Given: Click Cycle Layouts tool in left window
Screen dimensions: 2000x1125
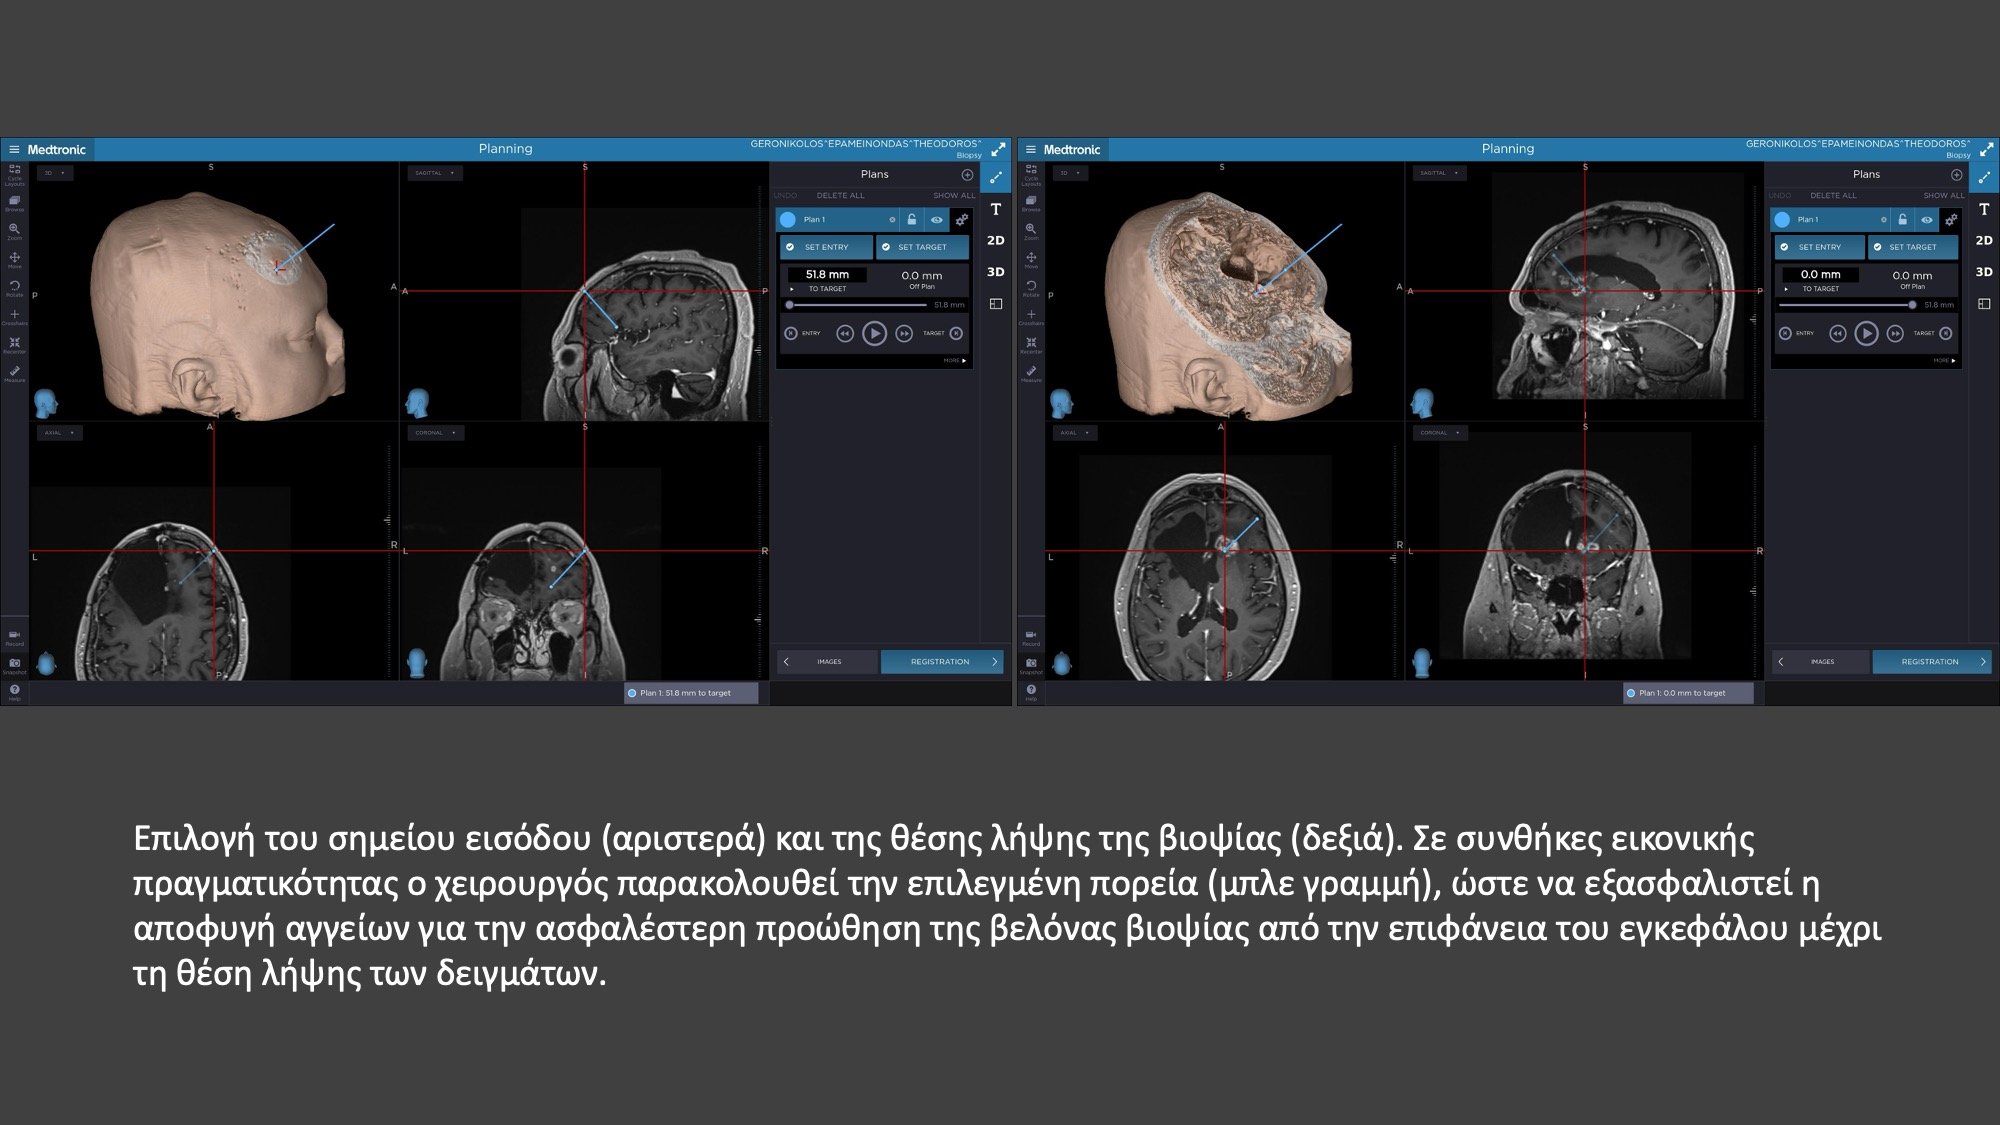Looking at the screenshot, I should pyautogui.click(x=14, y=174).
